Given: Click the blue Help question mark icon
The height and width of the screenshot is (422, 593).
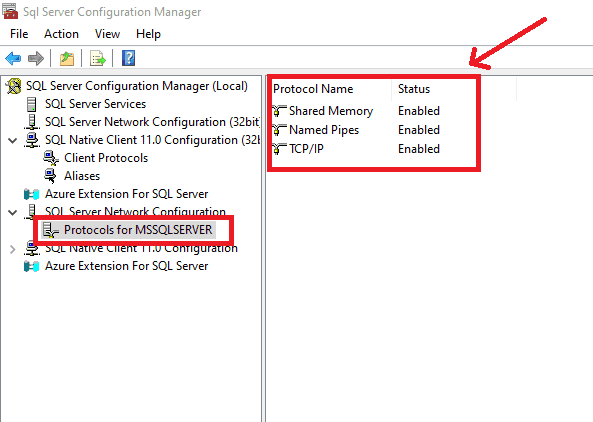Looking at the screenshot, I should point(129,58).
